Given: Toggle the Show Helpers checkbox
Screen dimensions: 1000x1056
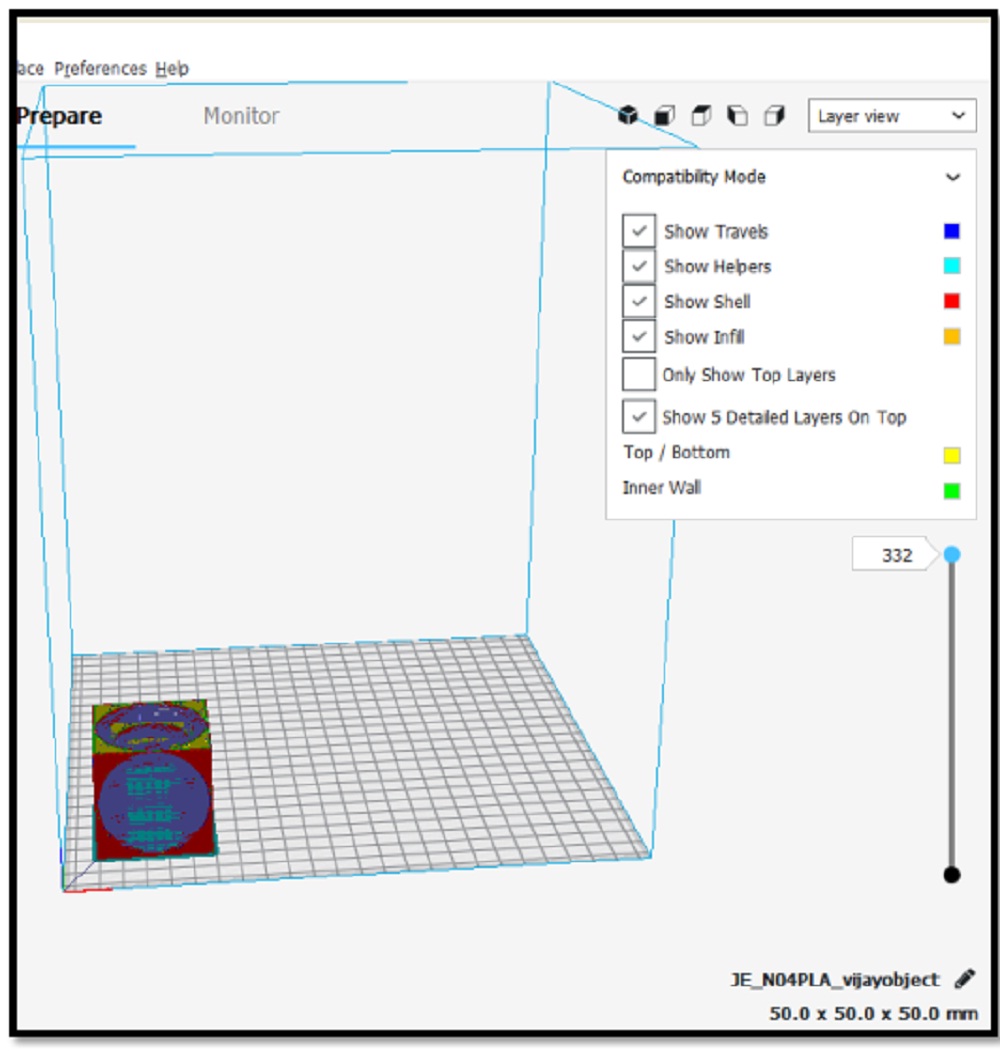Looking at the screenshot, I should pos(638,266).
